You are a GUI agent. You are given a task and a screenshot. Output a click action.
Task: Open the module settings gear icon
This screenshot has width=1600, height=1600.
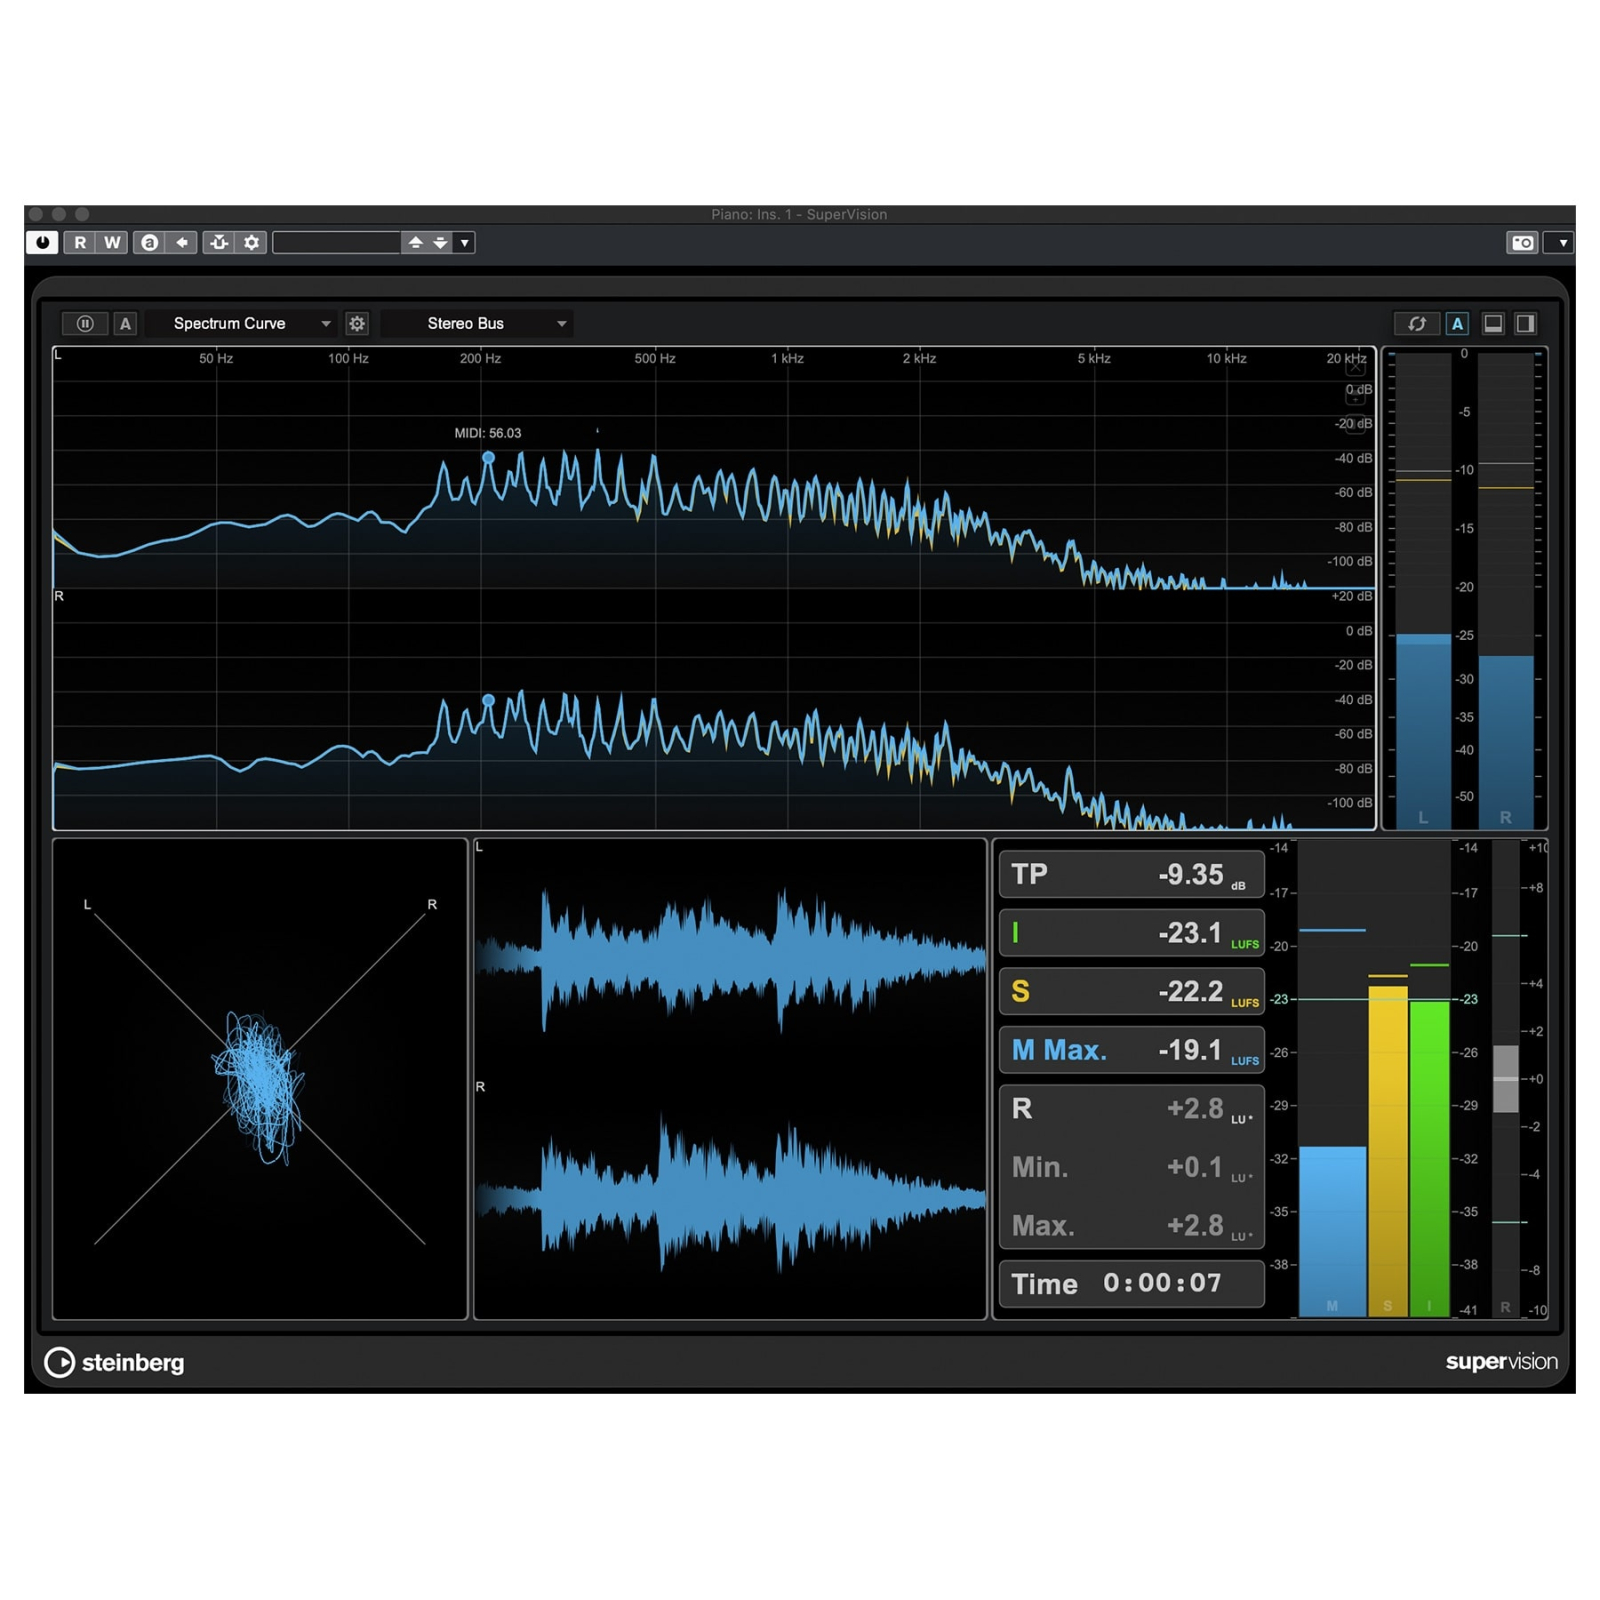pos(357,323)
